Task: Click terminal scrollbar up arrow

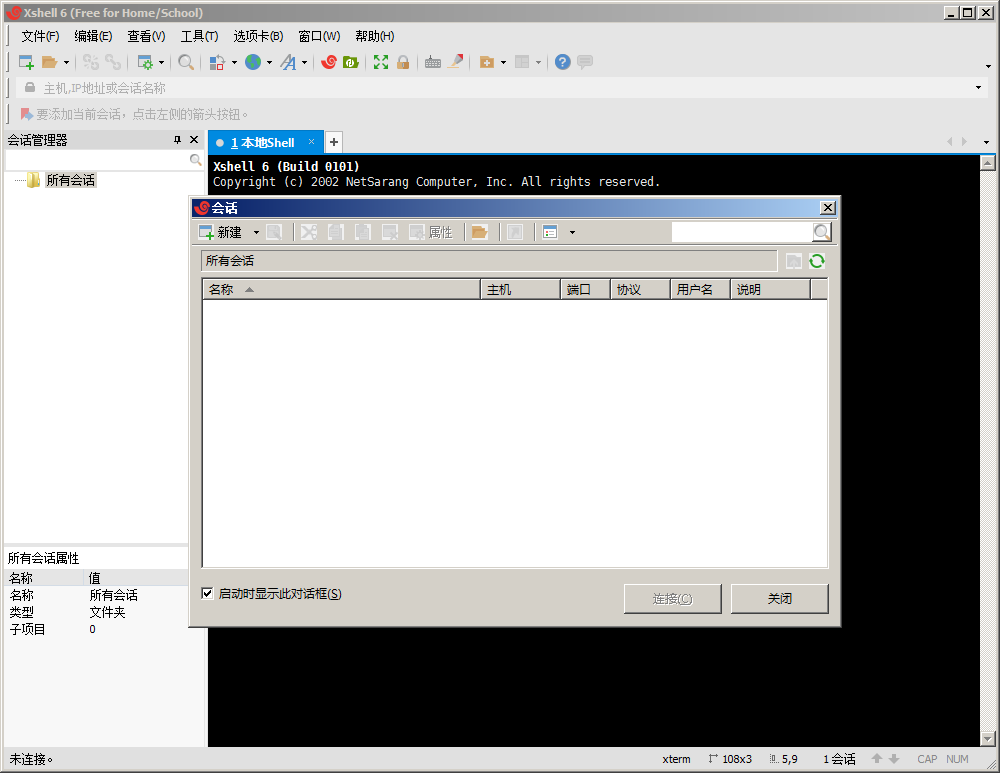Action: pyautogui.click(x=987, y=163)
